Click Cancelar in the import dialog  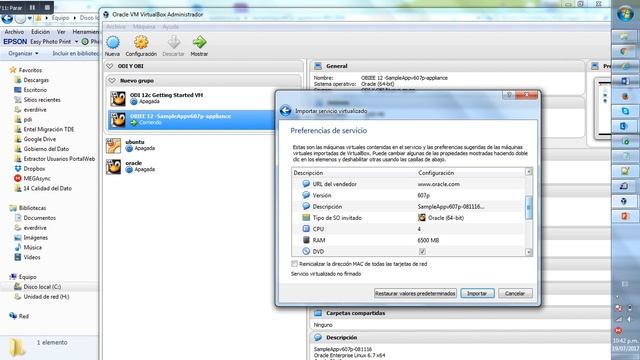515,293
